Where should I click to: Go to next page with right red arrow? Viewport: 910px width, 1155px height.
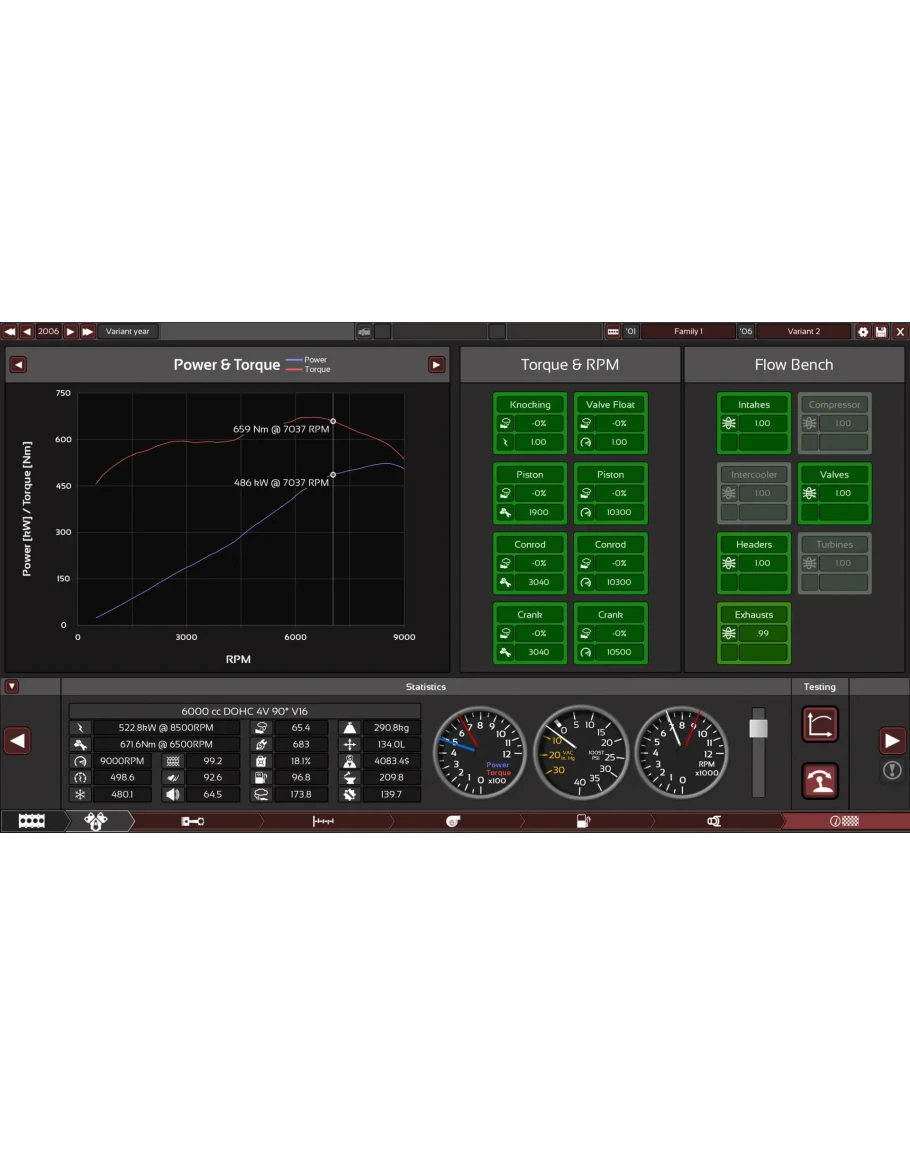point(893,741)
